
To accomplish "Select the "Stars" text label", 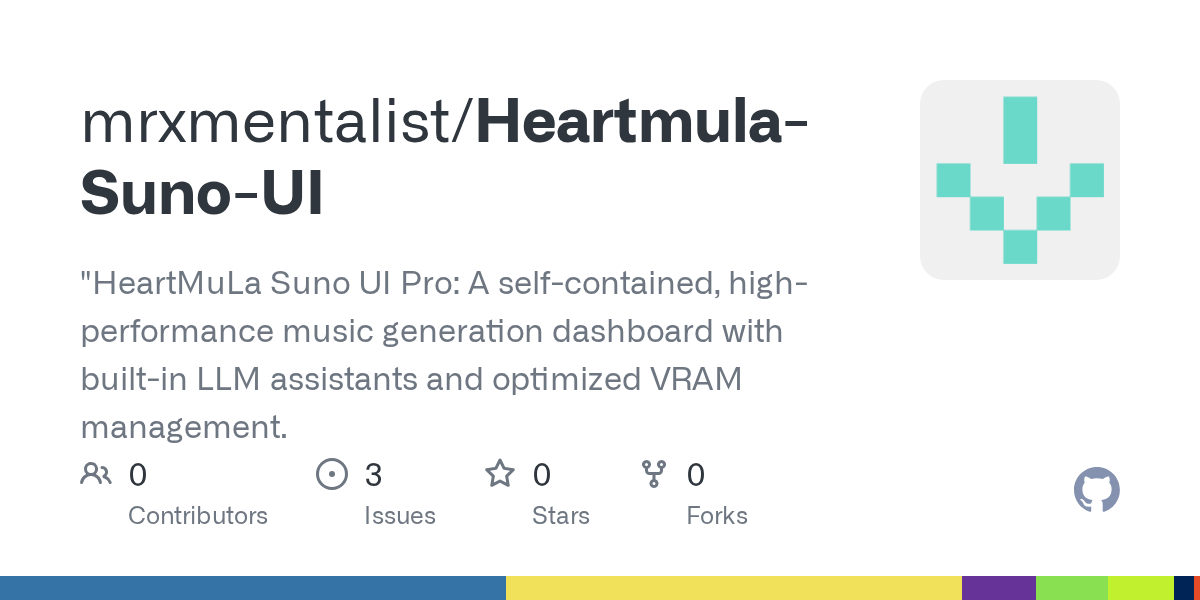I will [561, 516].
